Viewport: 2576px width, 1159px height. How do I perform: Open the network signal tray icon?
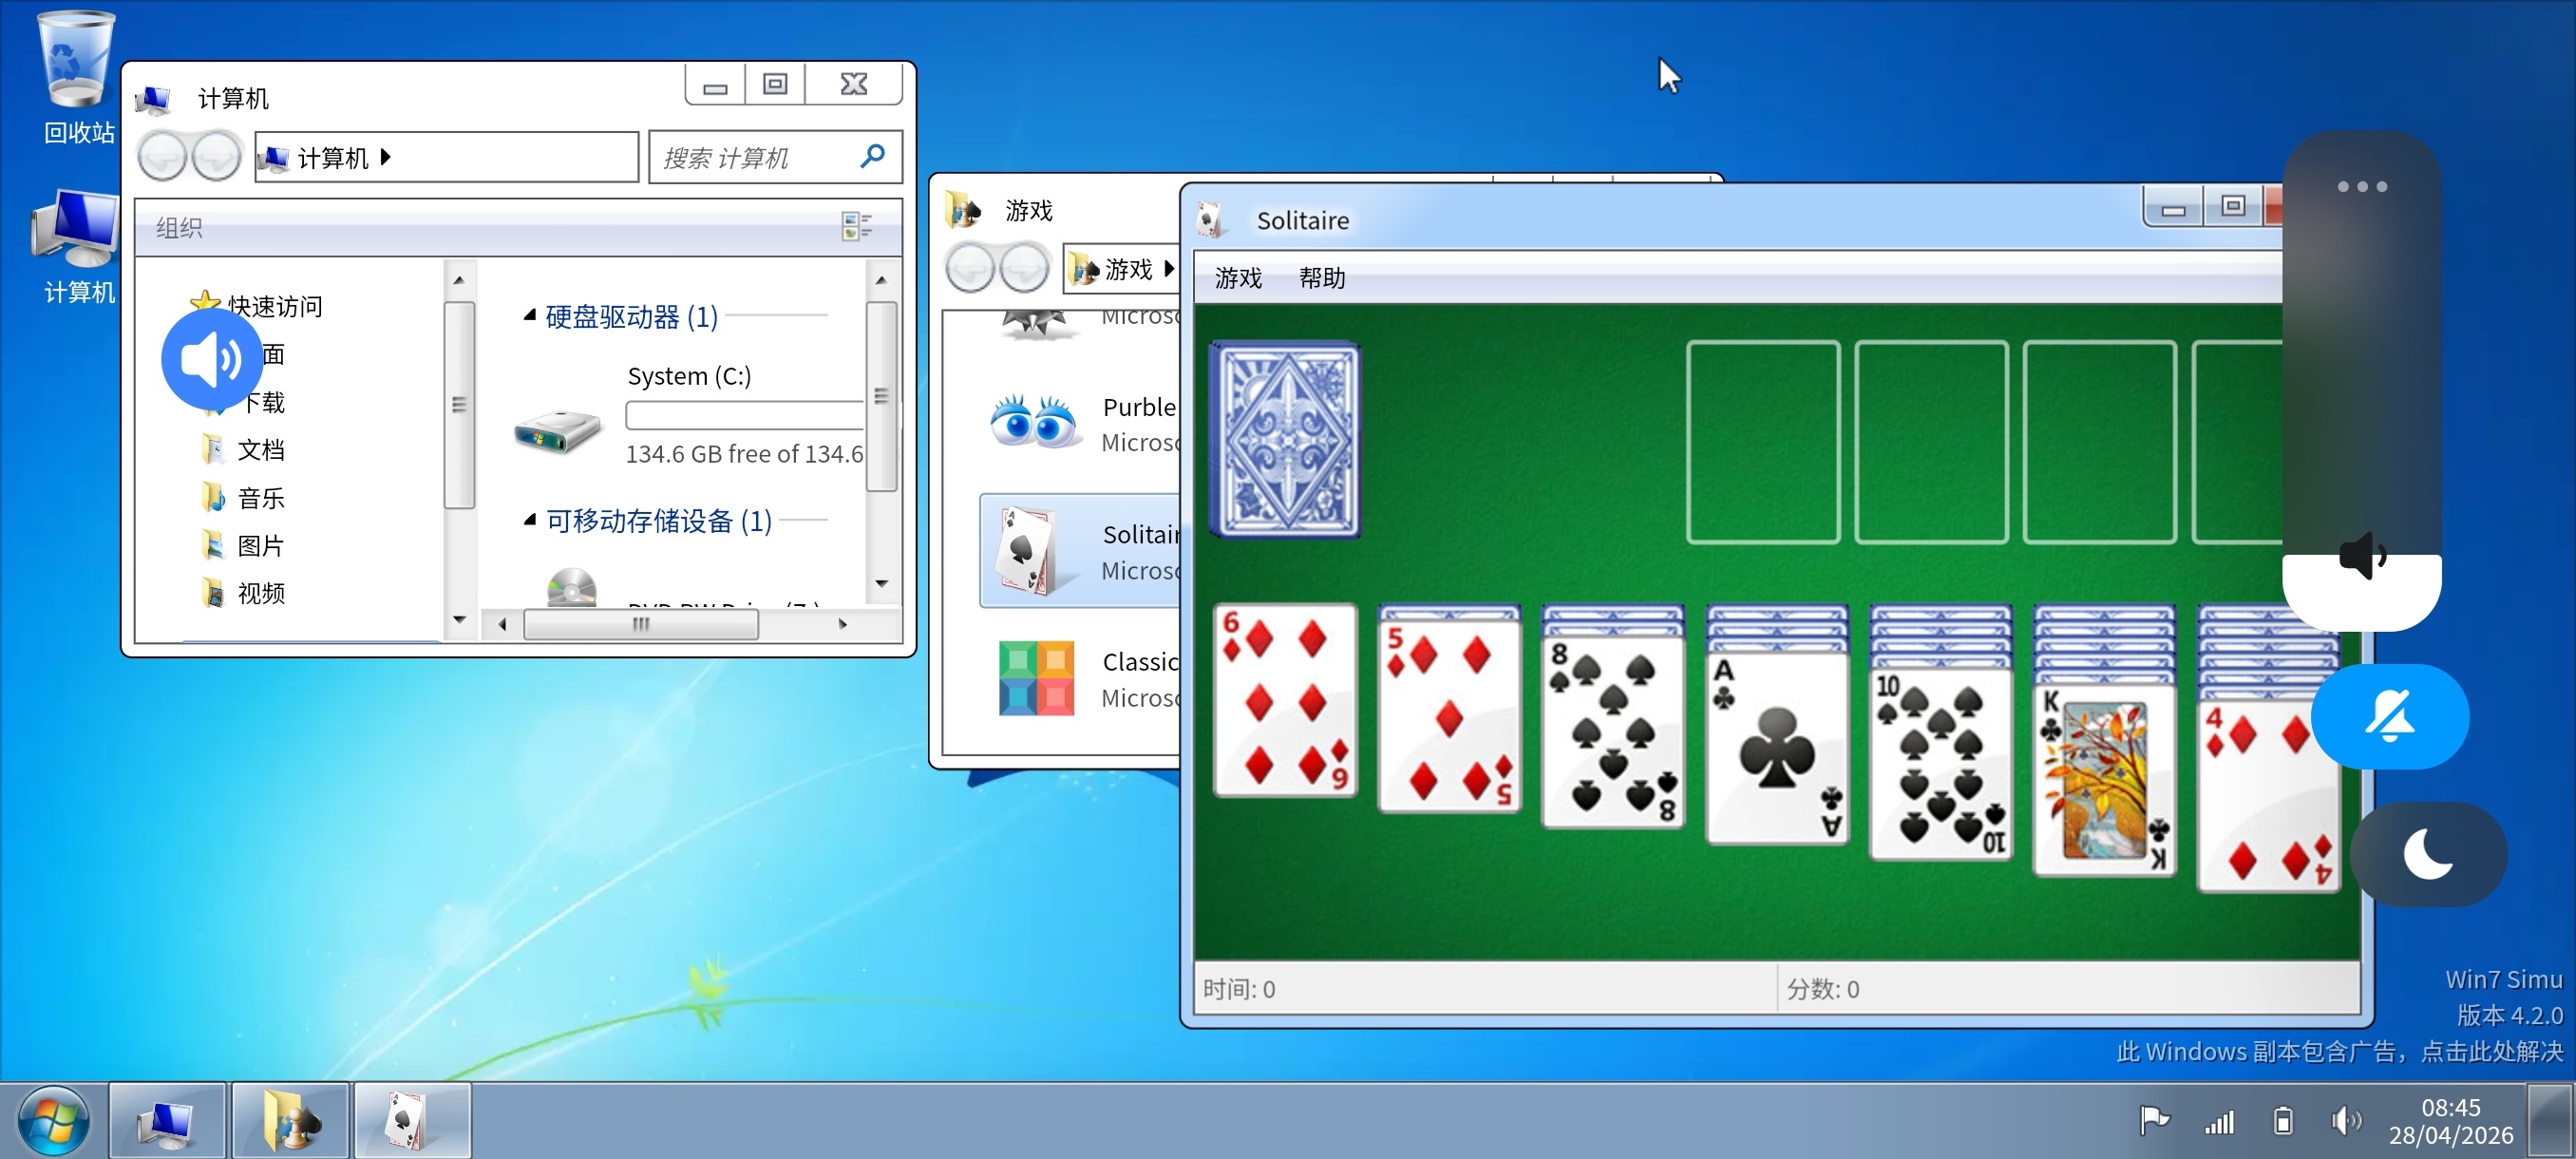pyautogui.click(x=2219, y=1121)
